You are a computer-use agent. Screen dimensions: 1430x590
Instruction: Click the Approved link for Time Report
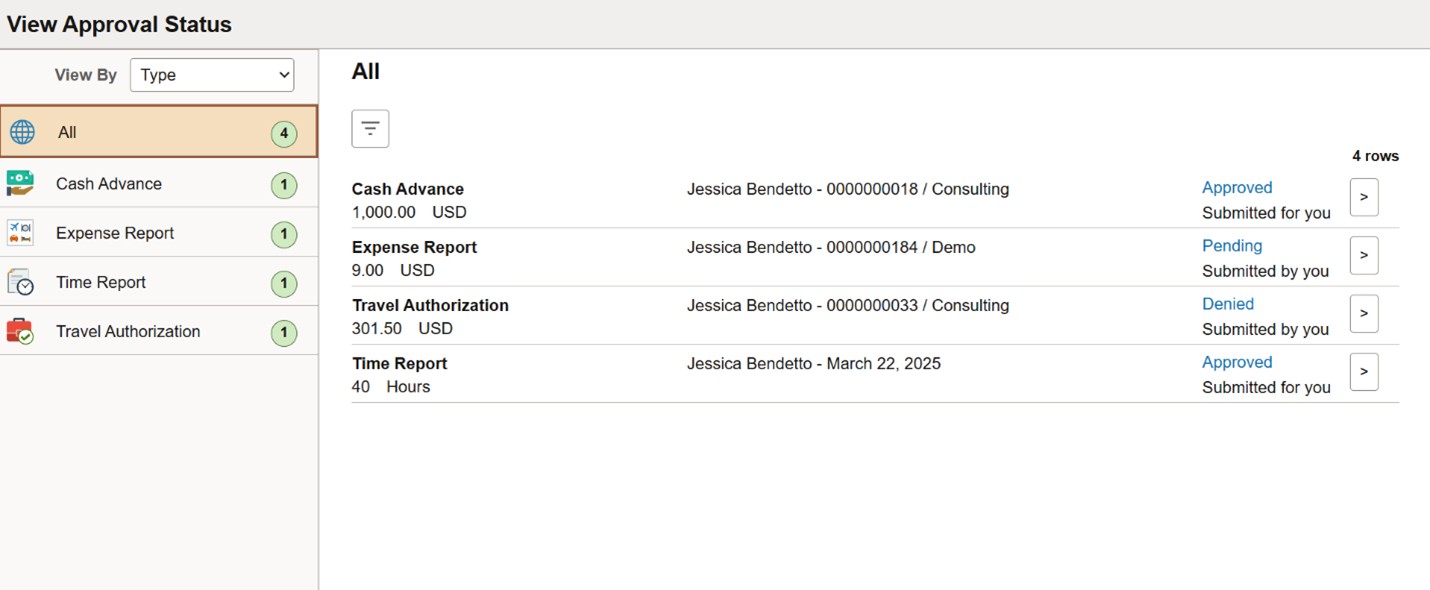pyautogui.click(x=1237, y=363)
